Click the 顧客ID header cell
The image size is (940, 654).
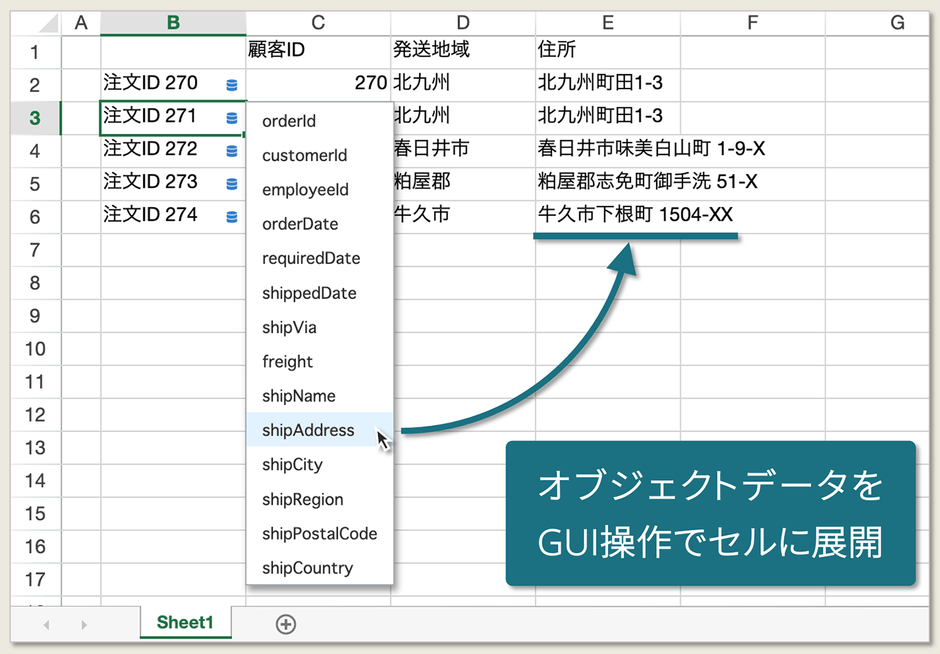tap(317, 50)
